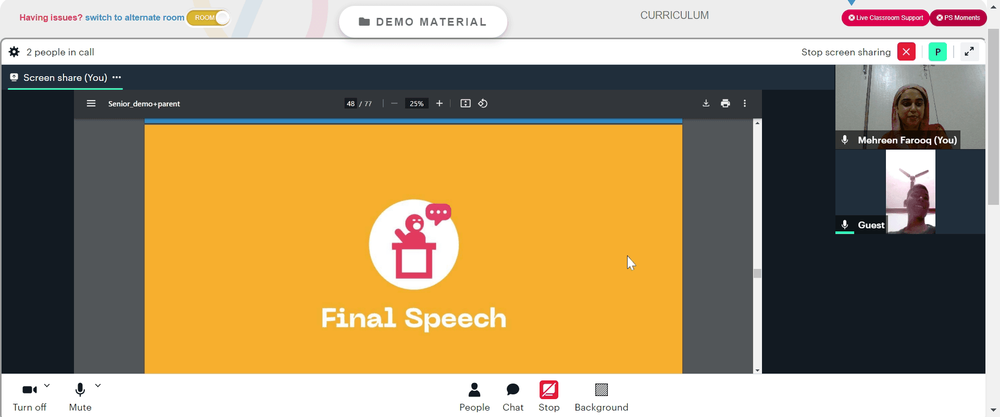
Task: Open the People panel
Action: [x=474, y=398]
